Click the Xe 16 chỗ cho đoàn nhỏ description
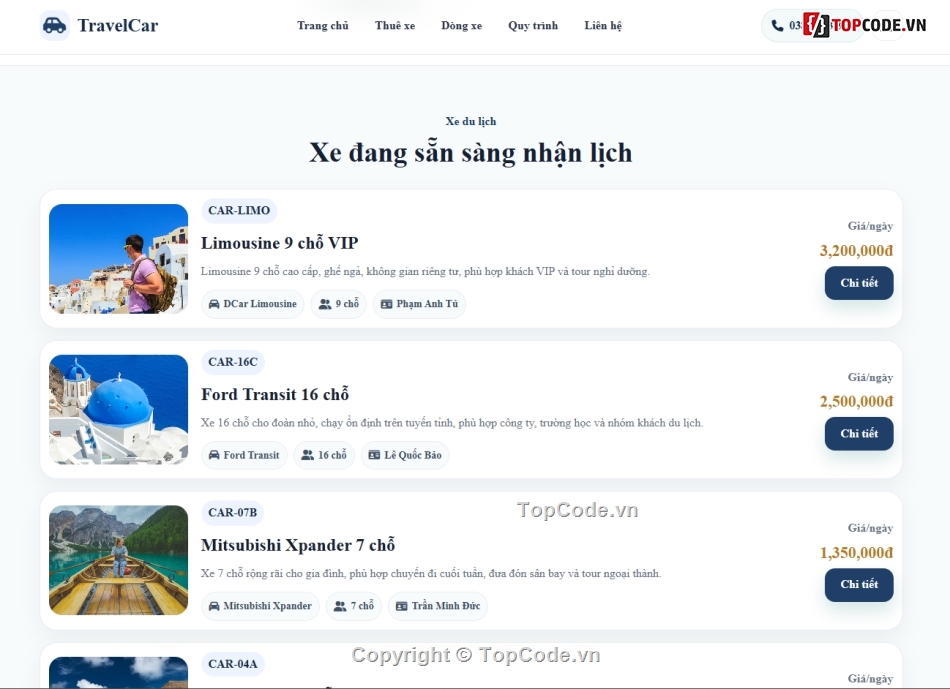Image resolution: width=950 pixels, height=689 pixels. tap(452, 423)
